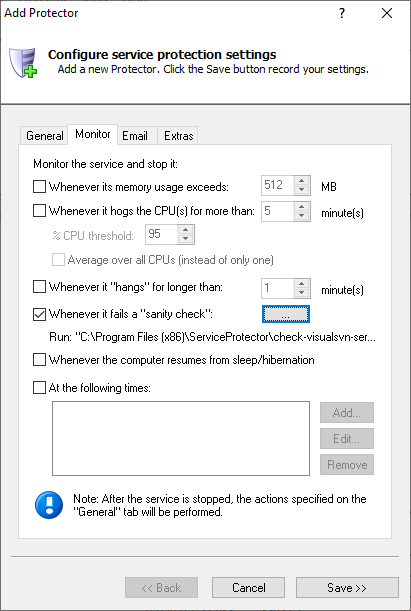
Task: Click the question mark help button
Action: pos(342,13)
